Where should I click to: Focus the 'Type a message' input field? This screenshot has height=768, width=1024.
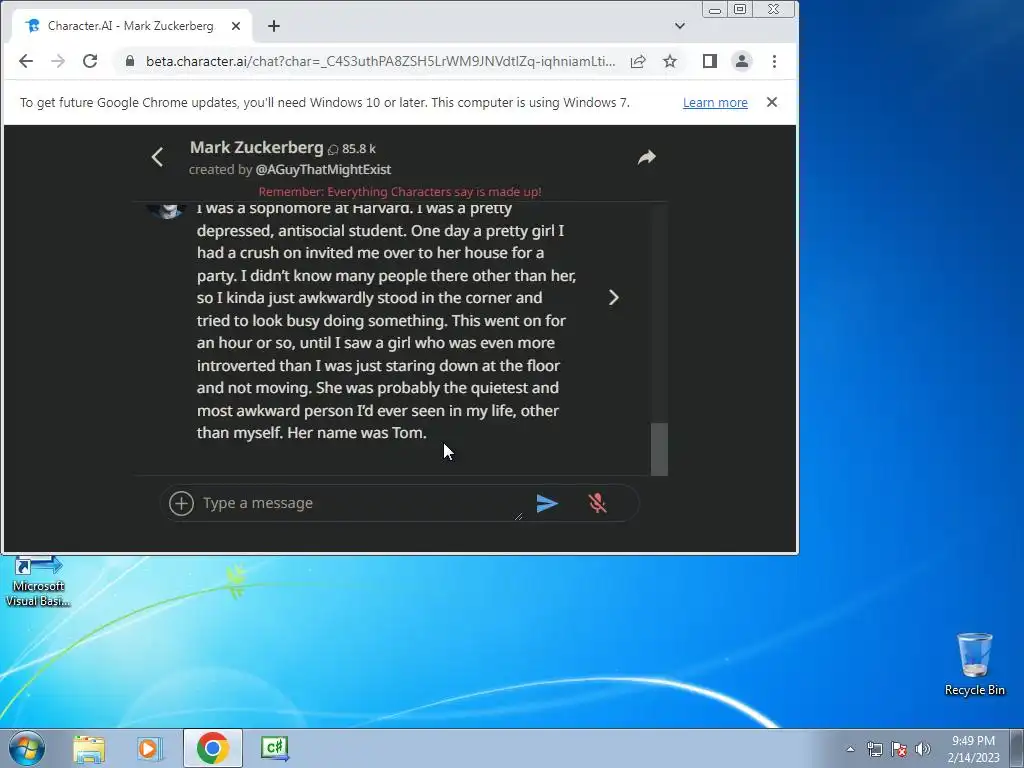(361, 503)
